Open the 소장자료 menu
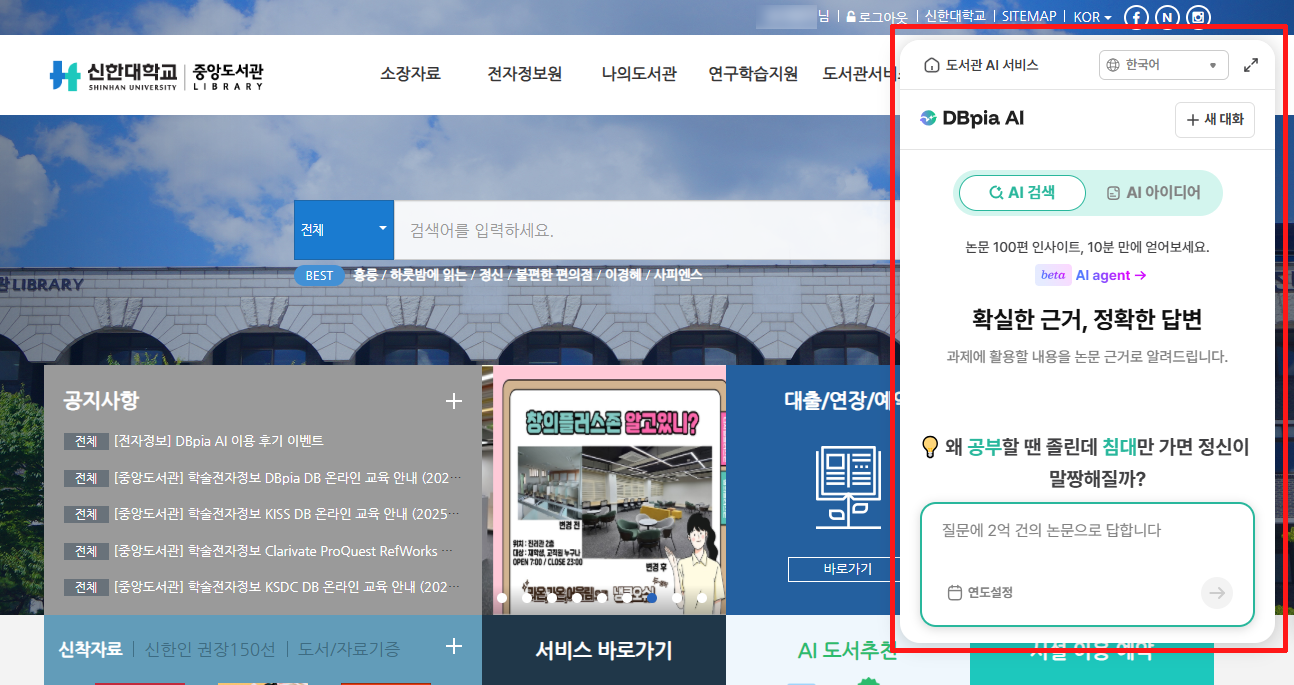This screenshot has width=1294, height=685. click(x=410, y=74)
